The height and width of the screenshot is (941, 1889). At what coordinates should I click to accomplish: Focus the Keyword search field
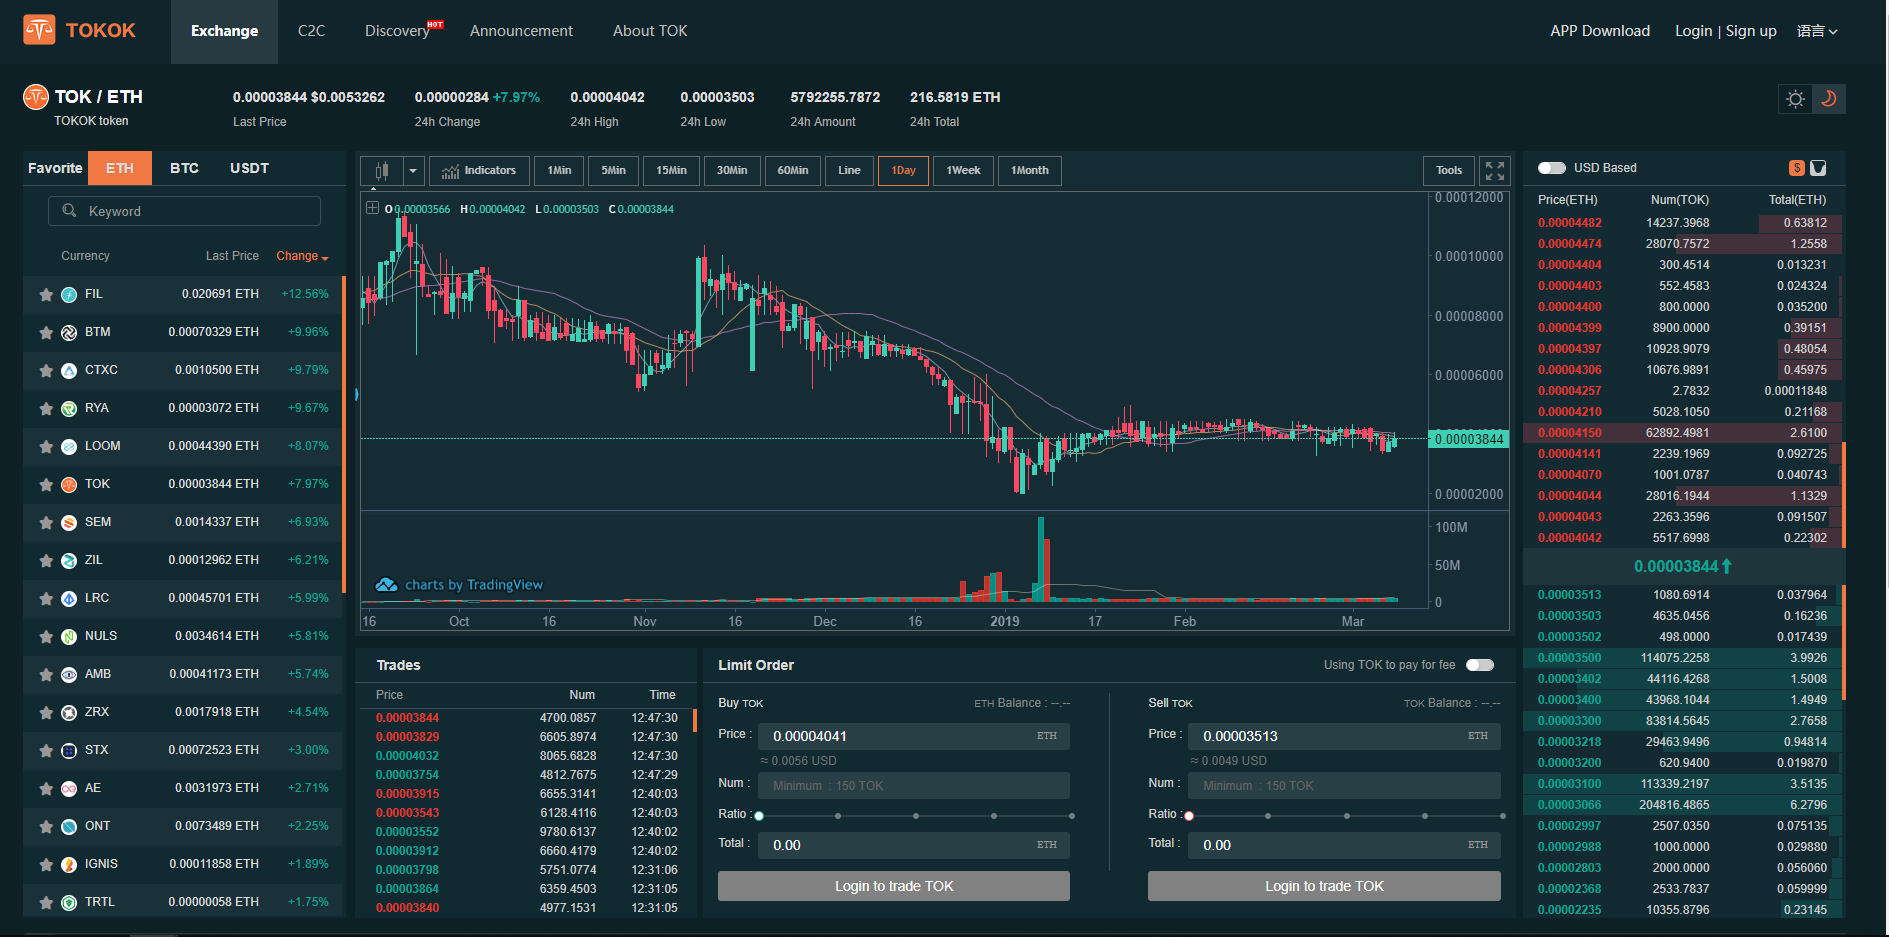click(x=184, y=211)
